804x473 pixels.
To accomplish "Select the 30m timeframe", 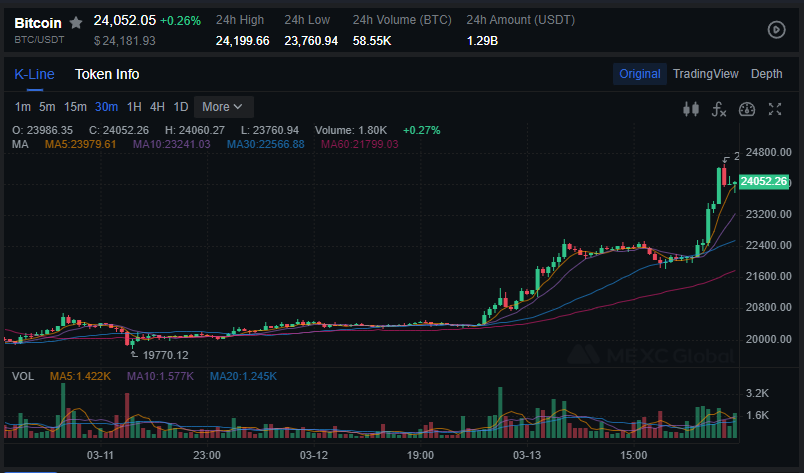I will coord(106,107).
